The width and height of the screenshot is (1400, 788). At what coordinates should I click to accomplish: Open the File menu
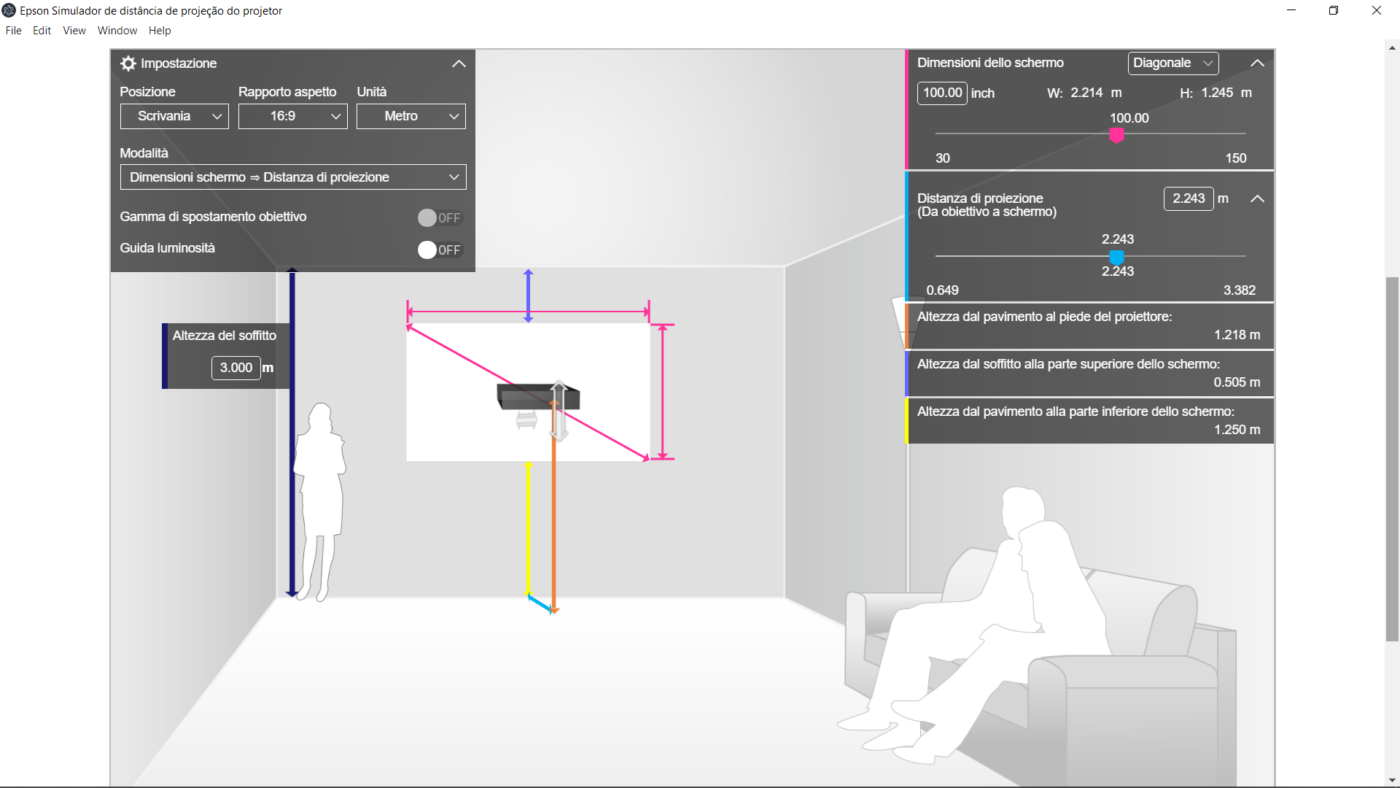[x=13, y=31]
